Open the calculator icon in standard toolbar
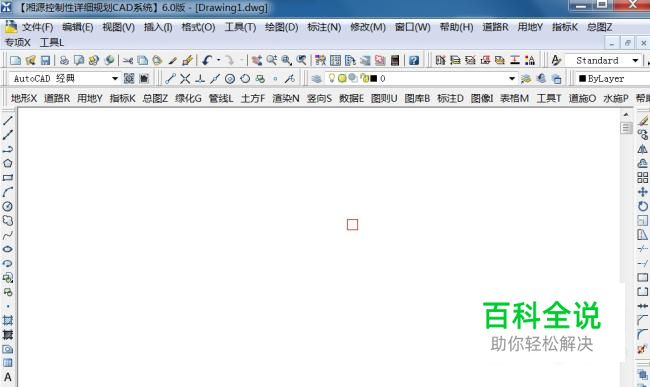Screen dimensions: 650x387 coord(395,60)
